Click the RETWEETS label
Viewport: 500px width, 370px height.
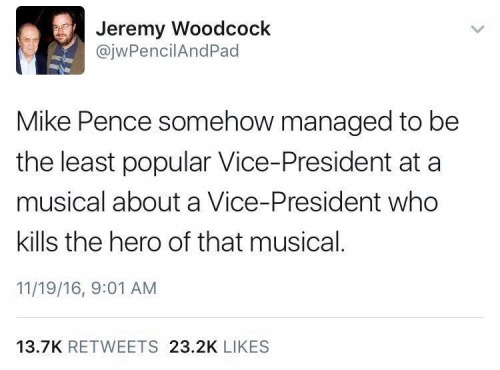[113, 347]
